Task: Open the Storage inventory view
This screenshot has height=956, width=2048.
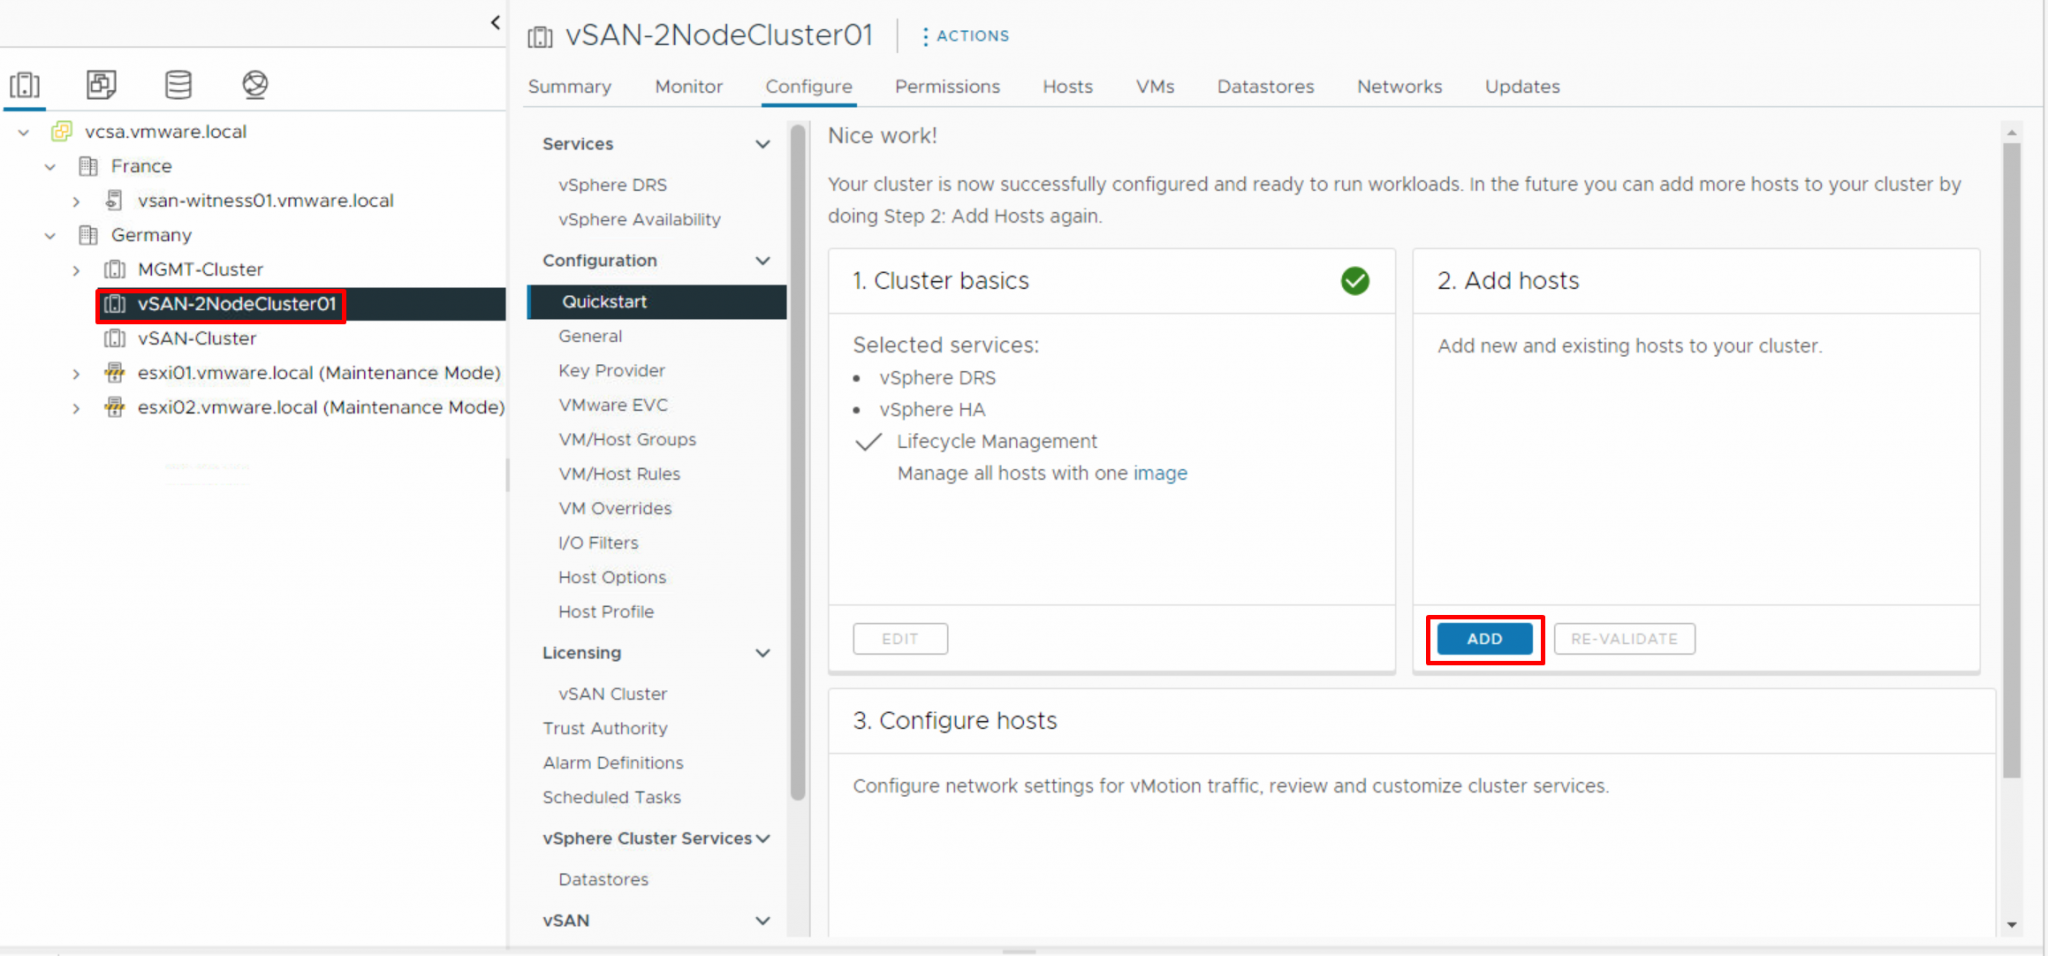Action: [178, 84]
